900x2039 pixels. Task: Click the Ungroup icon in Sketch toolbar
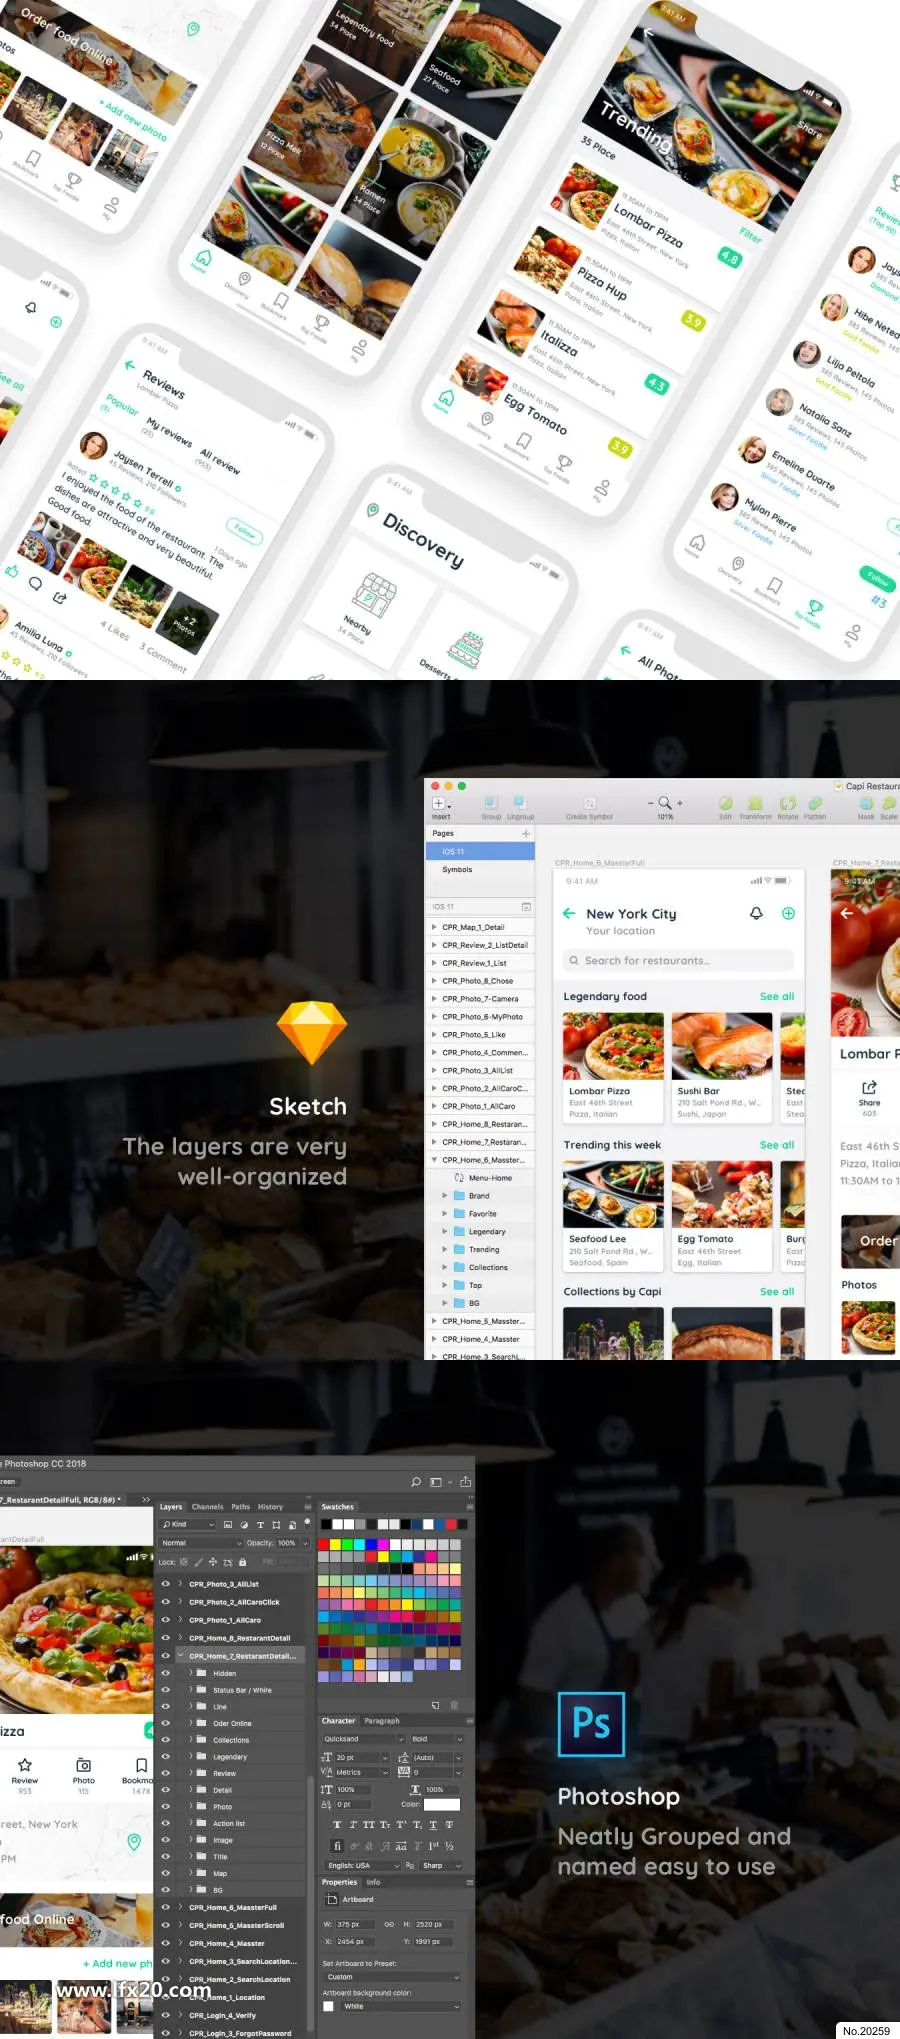520,803
